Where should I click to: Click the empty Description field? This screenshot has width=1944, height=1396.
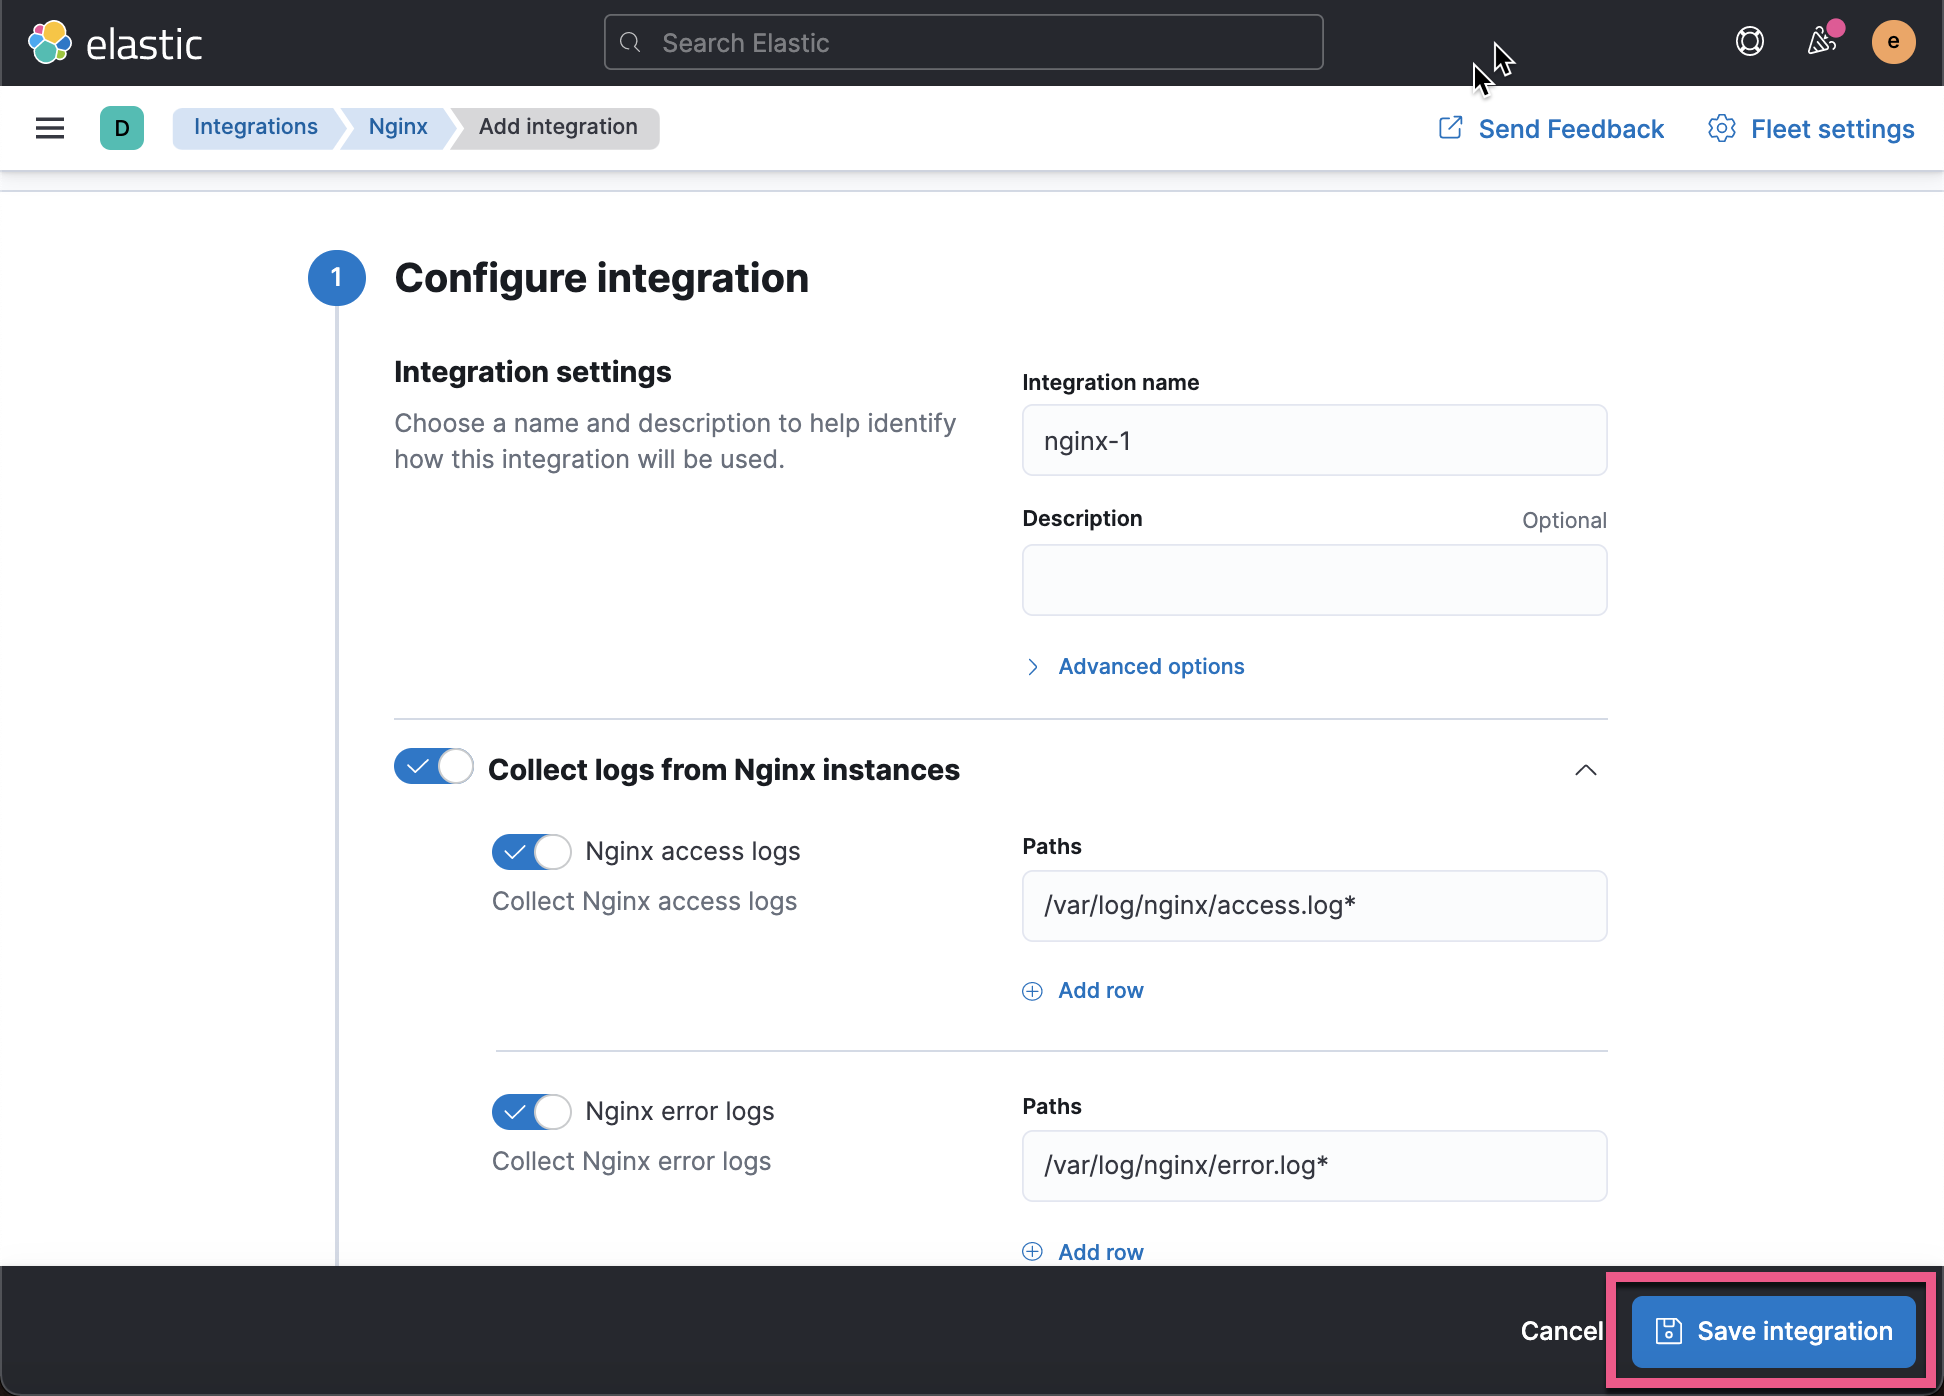(1314, 580)
